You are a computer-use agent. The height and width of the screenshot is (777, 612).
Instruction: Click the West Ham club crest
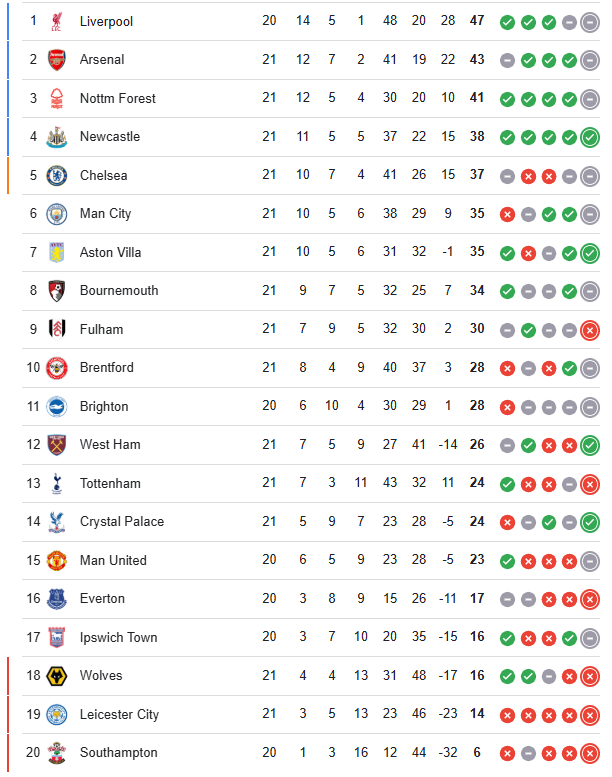click(x=56, y=444)
